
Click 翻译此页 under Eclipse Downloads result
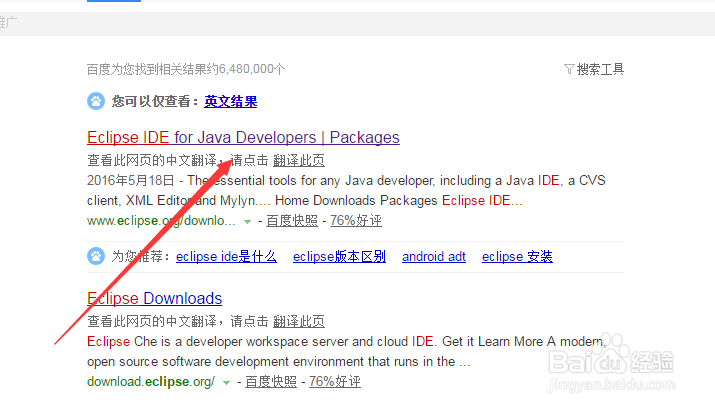tap(299, 321)
